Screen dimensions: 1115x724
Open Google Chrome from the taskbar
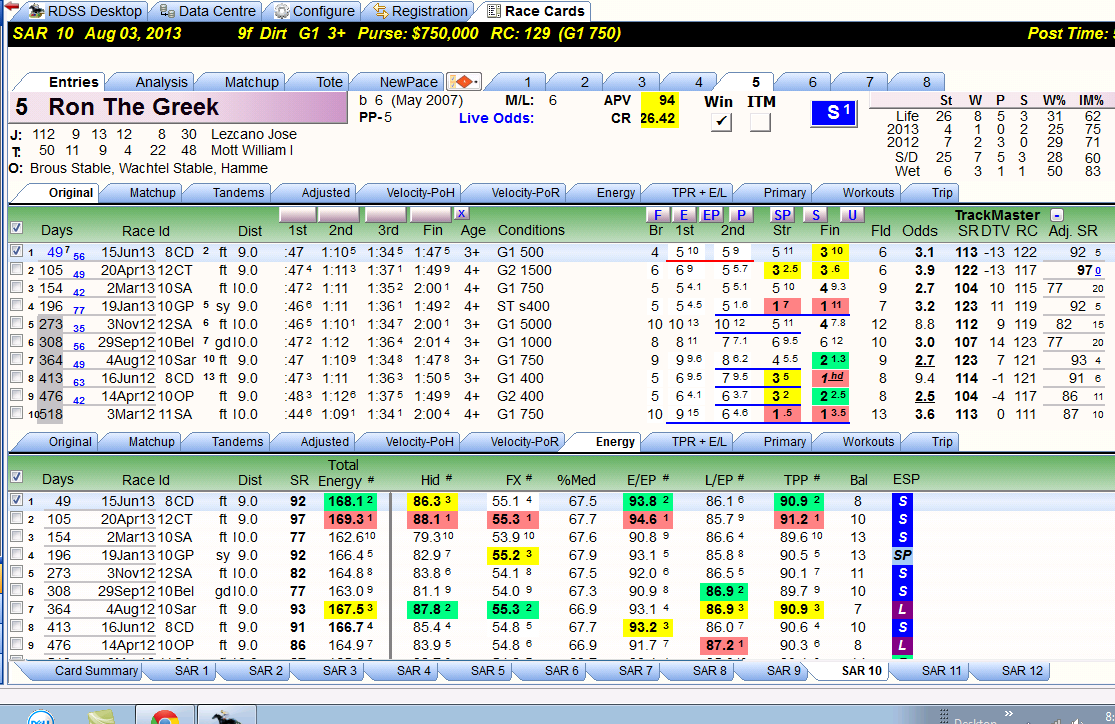(x=164, y=717)
